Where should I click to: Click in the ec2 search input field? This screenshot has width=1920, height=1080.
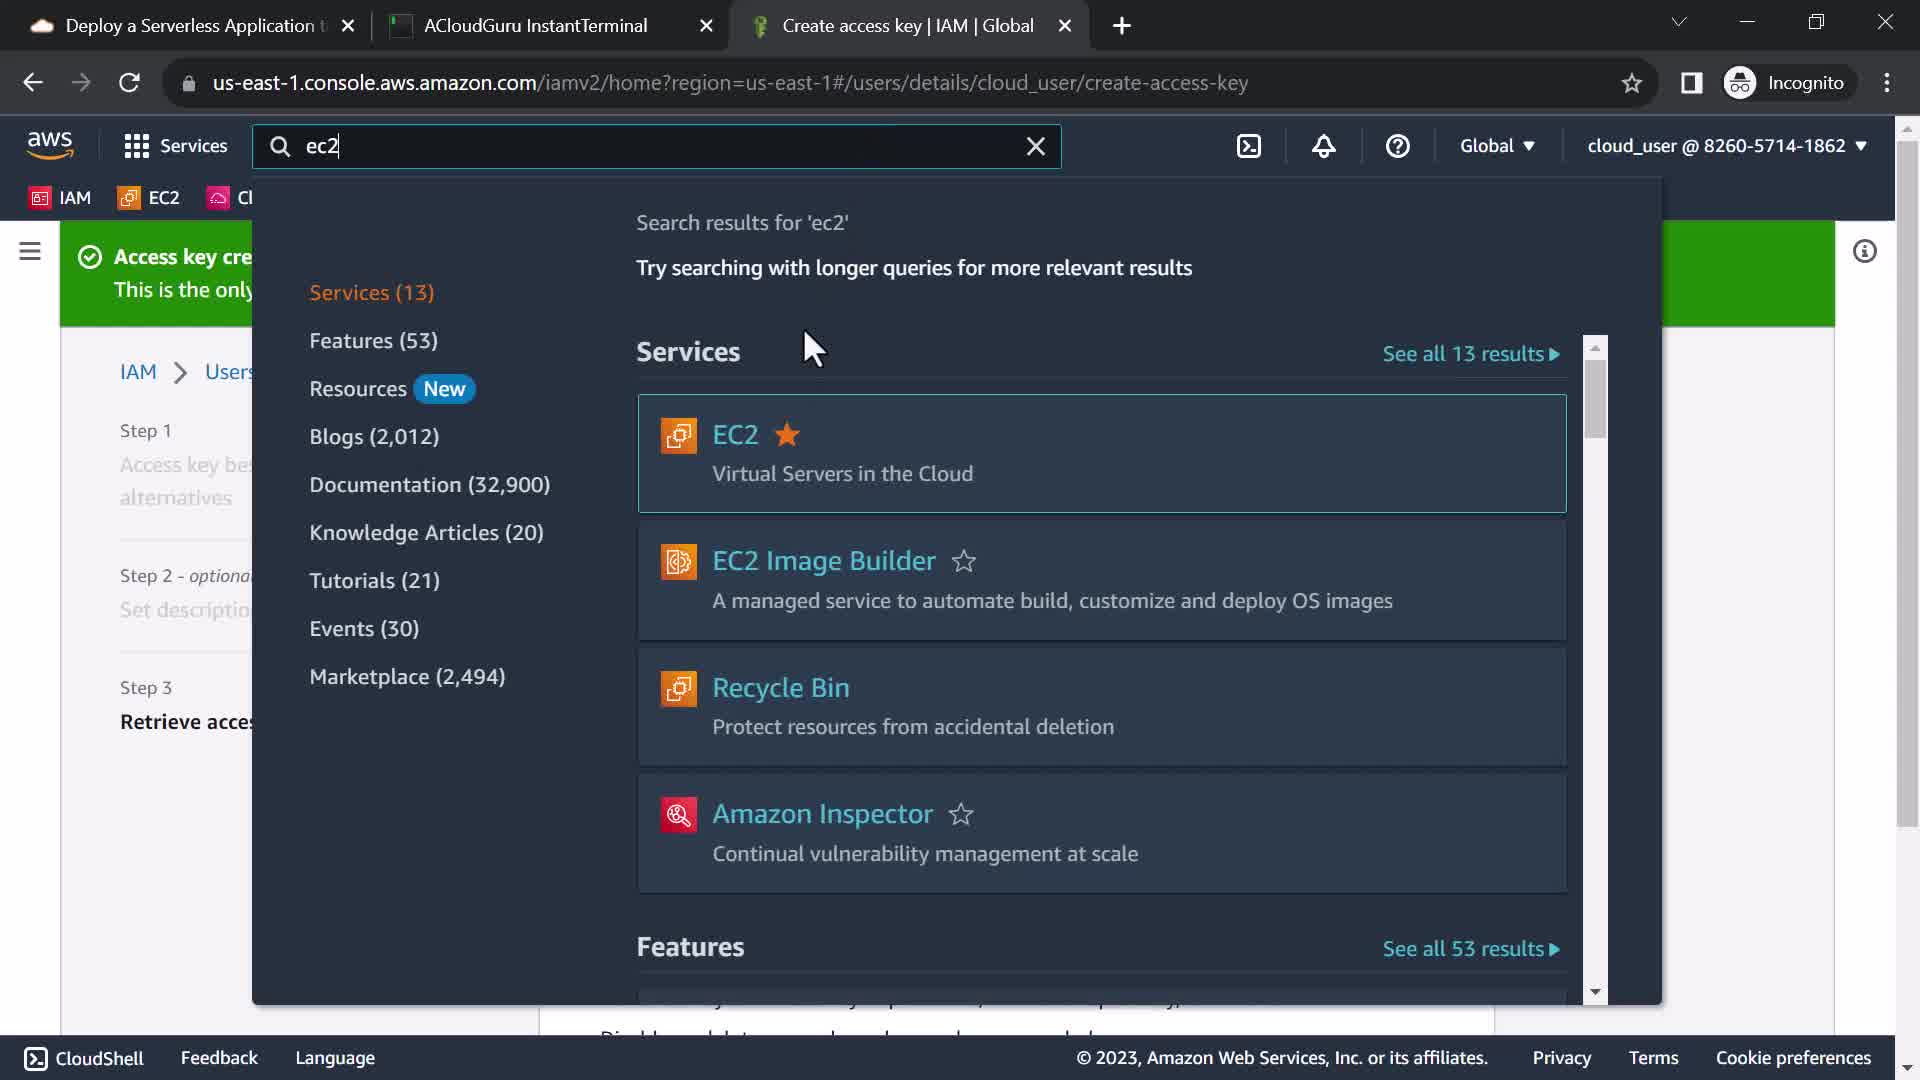pyautogui.click(x=650, y=146)
